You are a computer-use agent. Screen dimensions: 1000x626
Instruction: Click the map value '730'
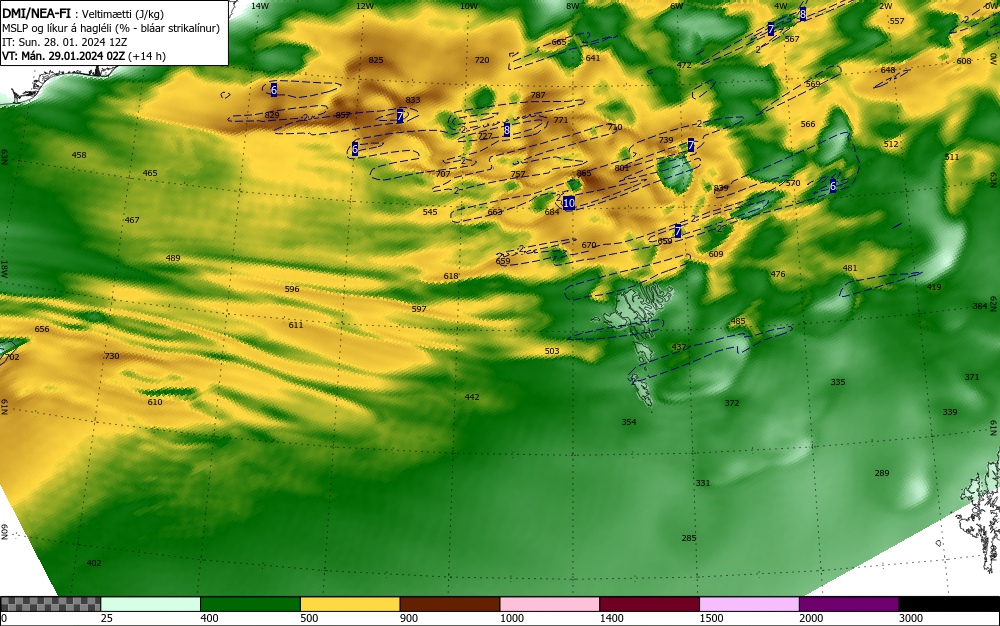(112, 356)
